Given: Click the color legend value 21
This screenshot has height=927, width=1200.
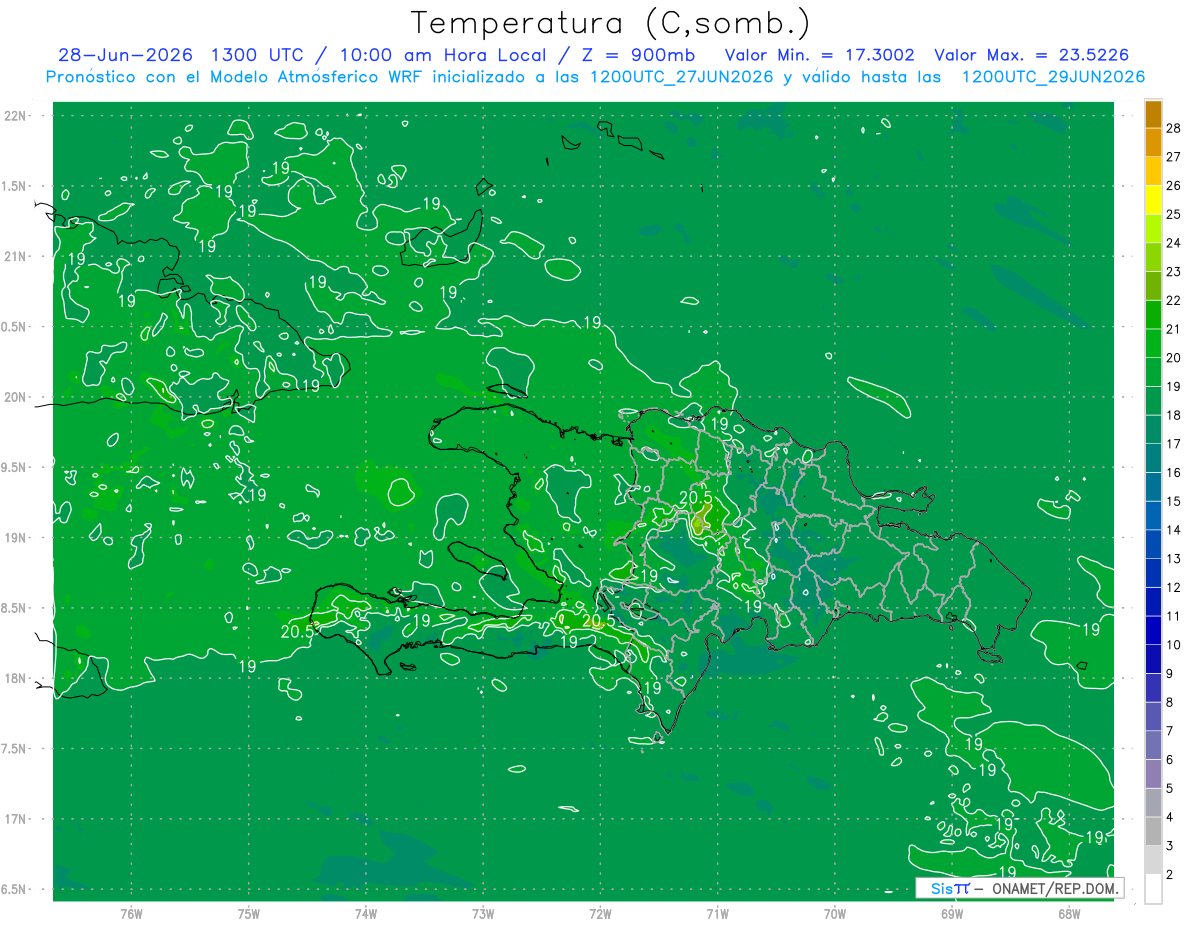Looking at the screenshot, I should click(1173, 329).
